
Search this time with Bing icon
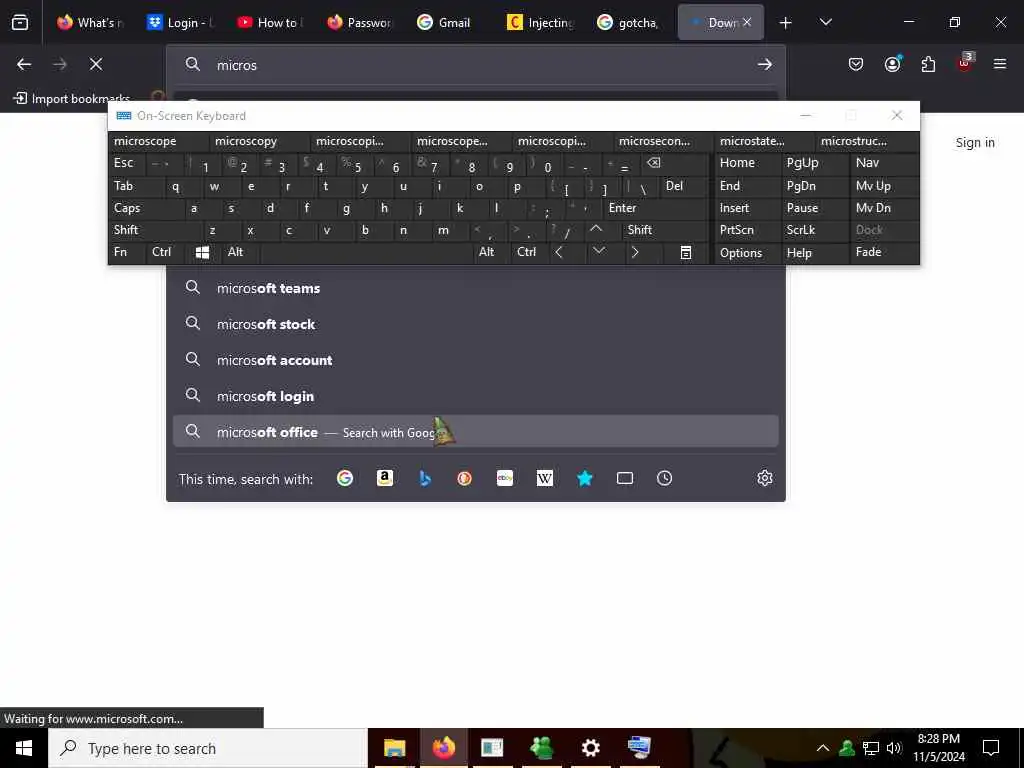pyautogui.click(x=425, y=478)
